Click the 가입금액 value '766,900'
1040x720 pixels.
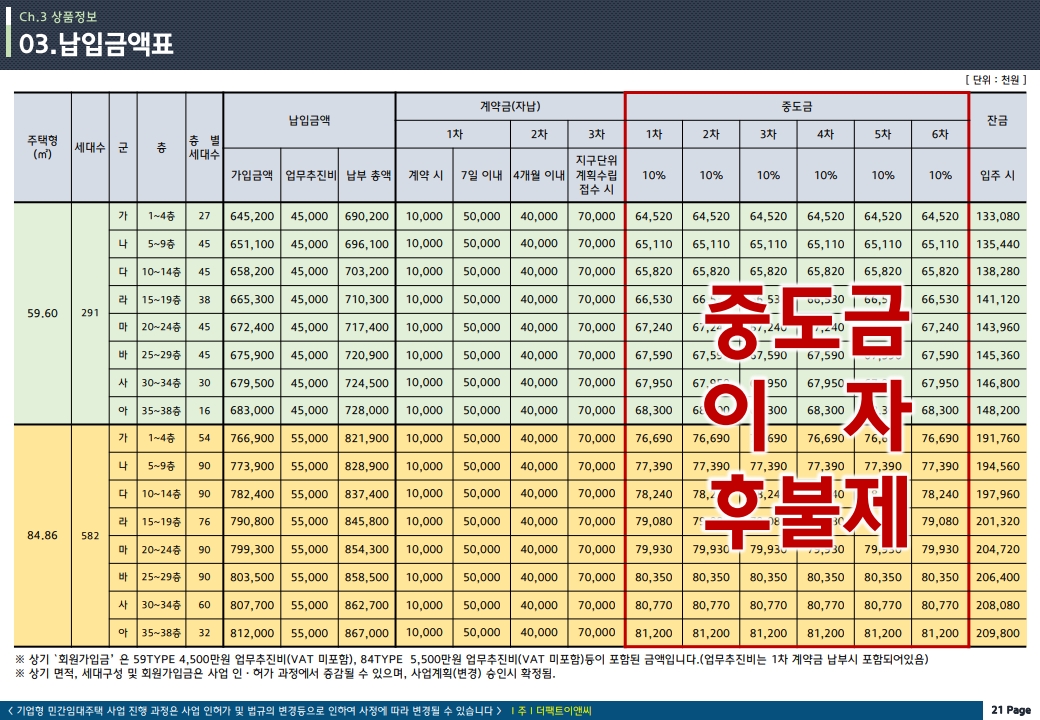coord(252,438)
